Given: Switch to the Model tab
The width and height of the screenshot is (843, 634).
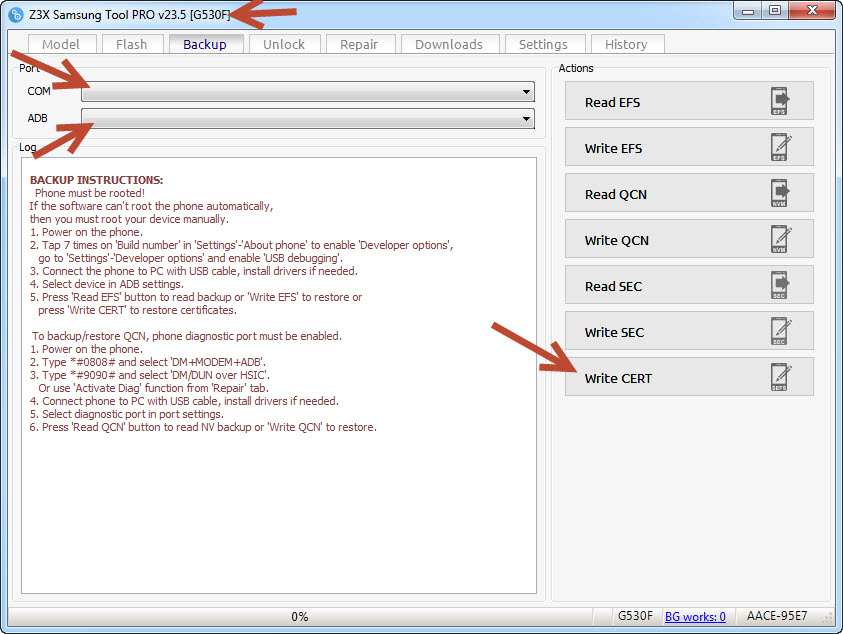Looking at the screenshot, I should pyautogui.click(x=61, y=44).
